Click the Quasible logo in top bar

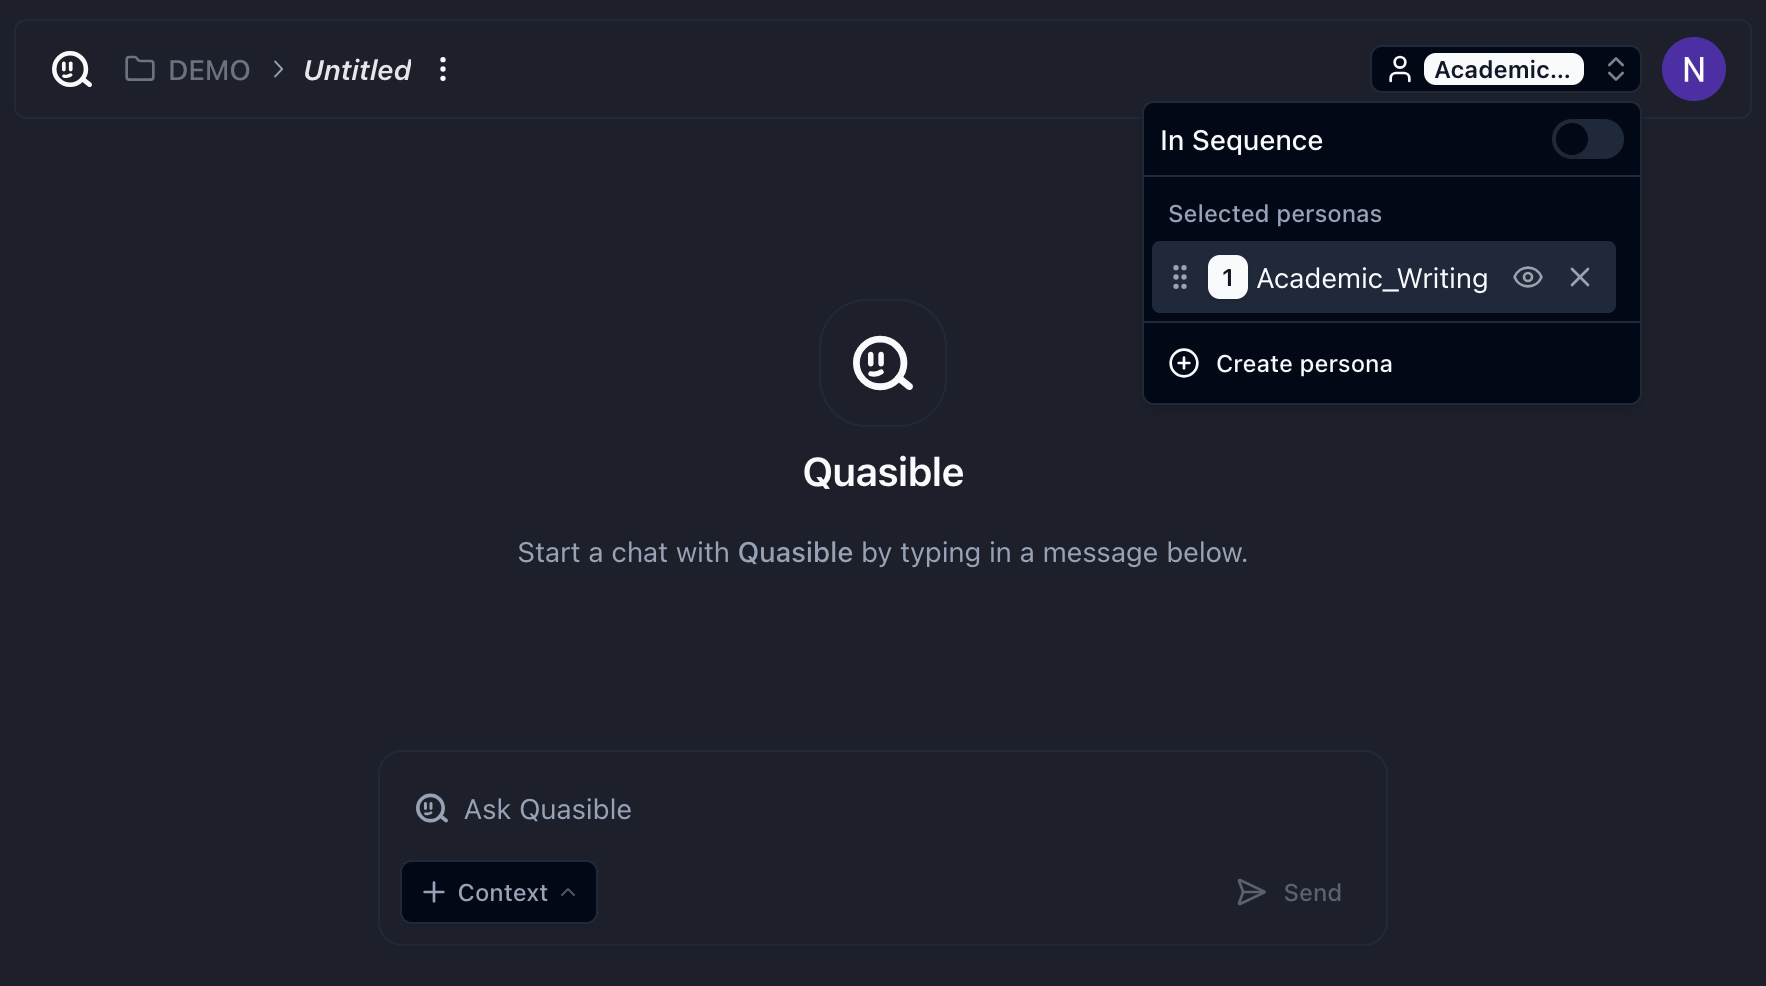tap(71, 70)
